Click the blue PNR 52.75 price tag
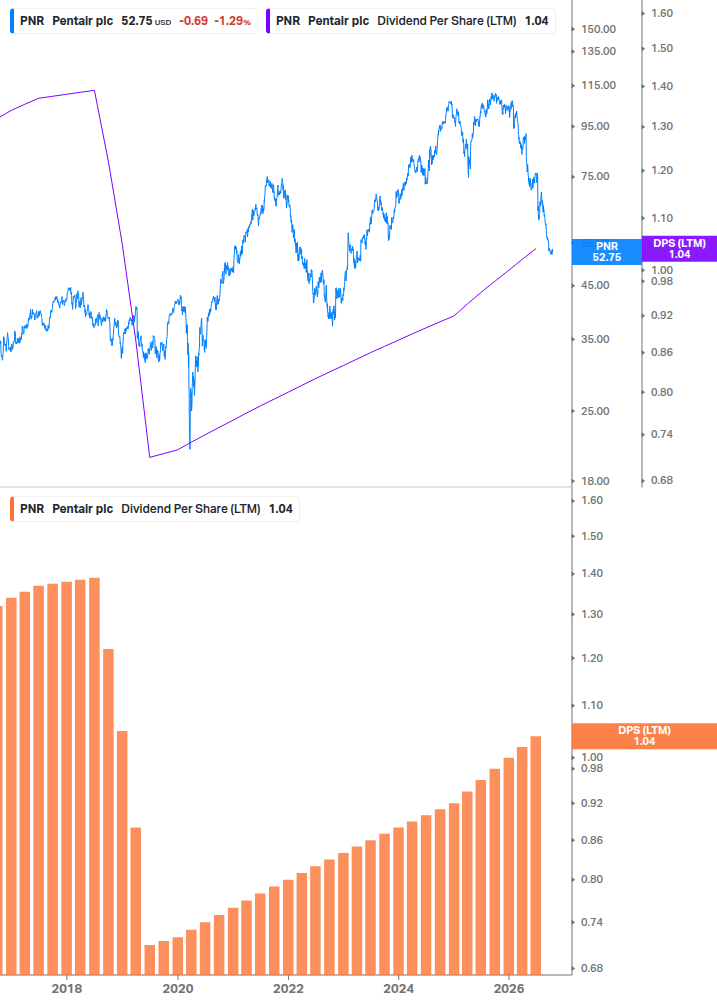Viewport: 717px width, 1005px height. pos(606,252)
